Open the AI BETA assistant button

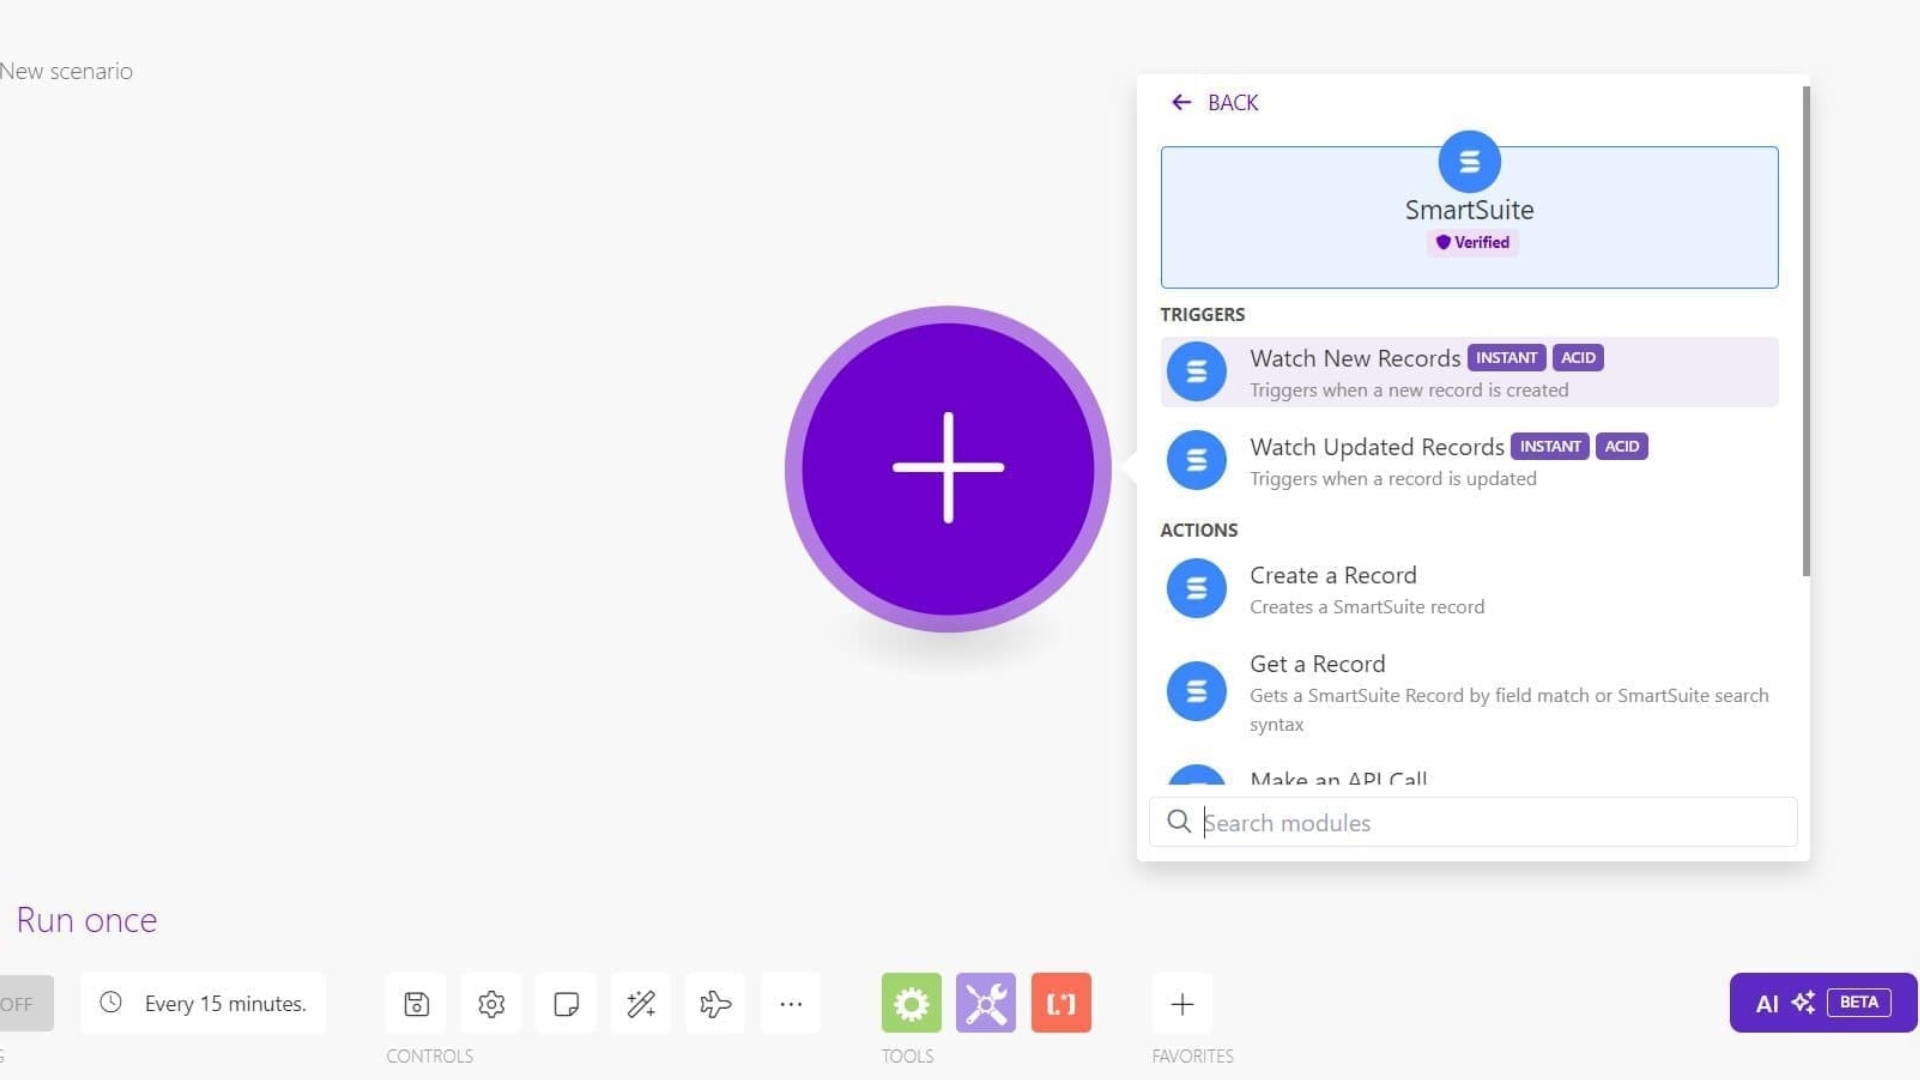point(1822,1003)
